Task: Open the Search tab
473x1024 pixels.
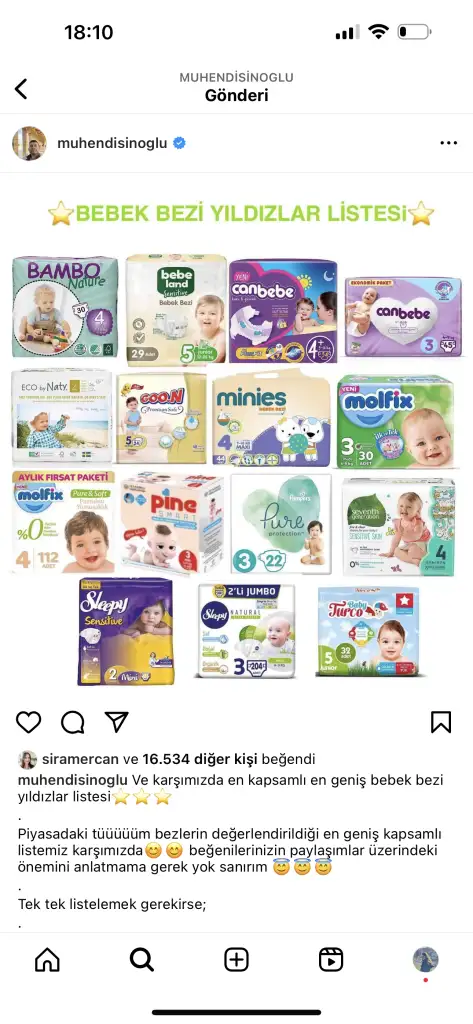Action: 141,959
